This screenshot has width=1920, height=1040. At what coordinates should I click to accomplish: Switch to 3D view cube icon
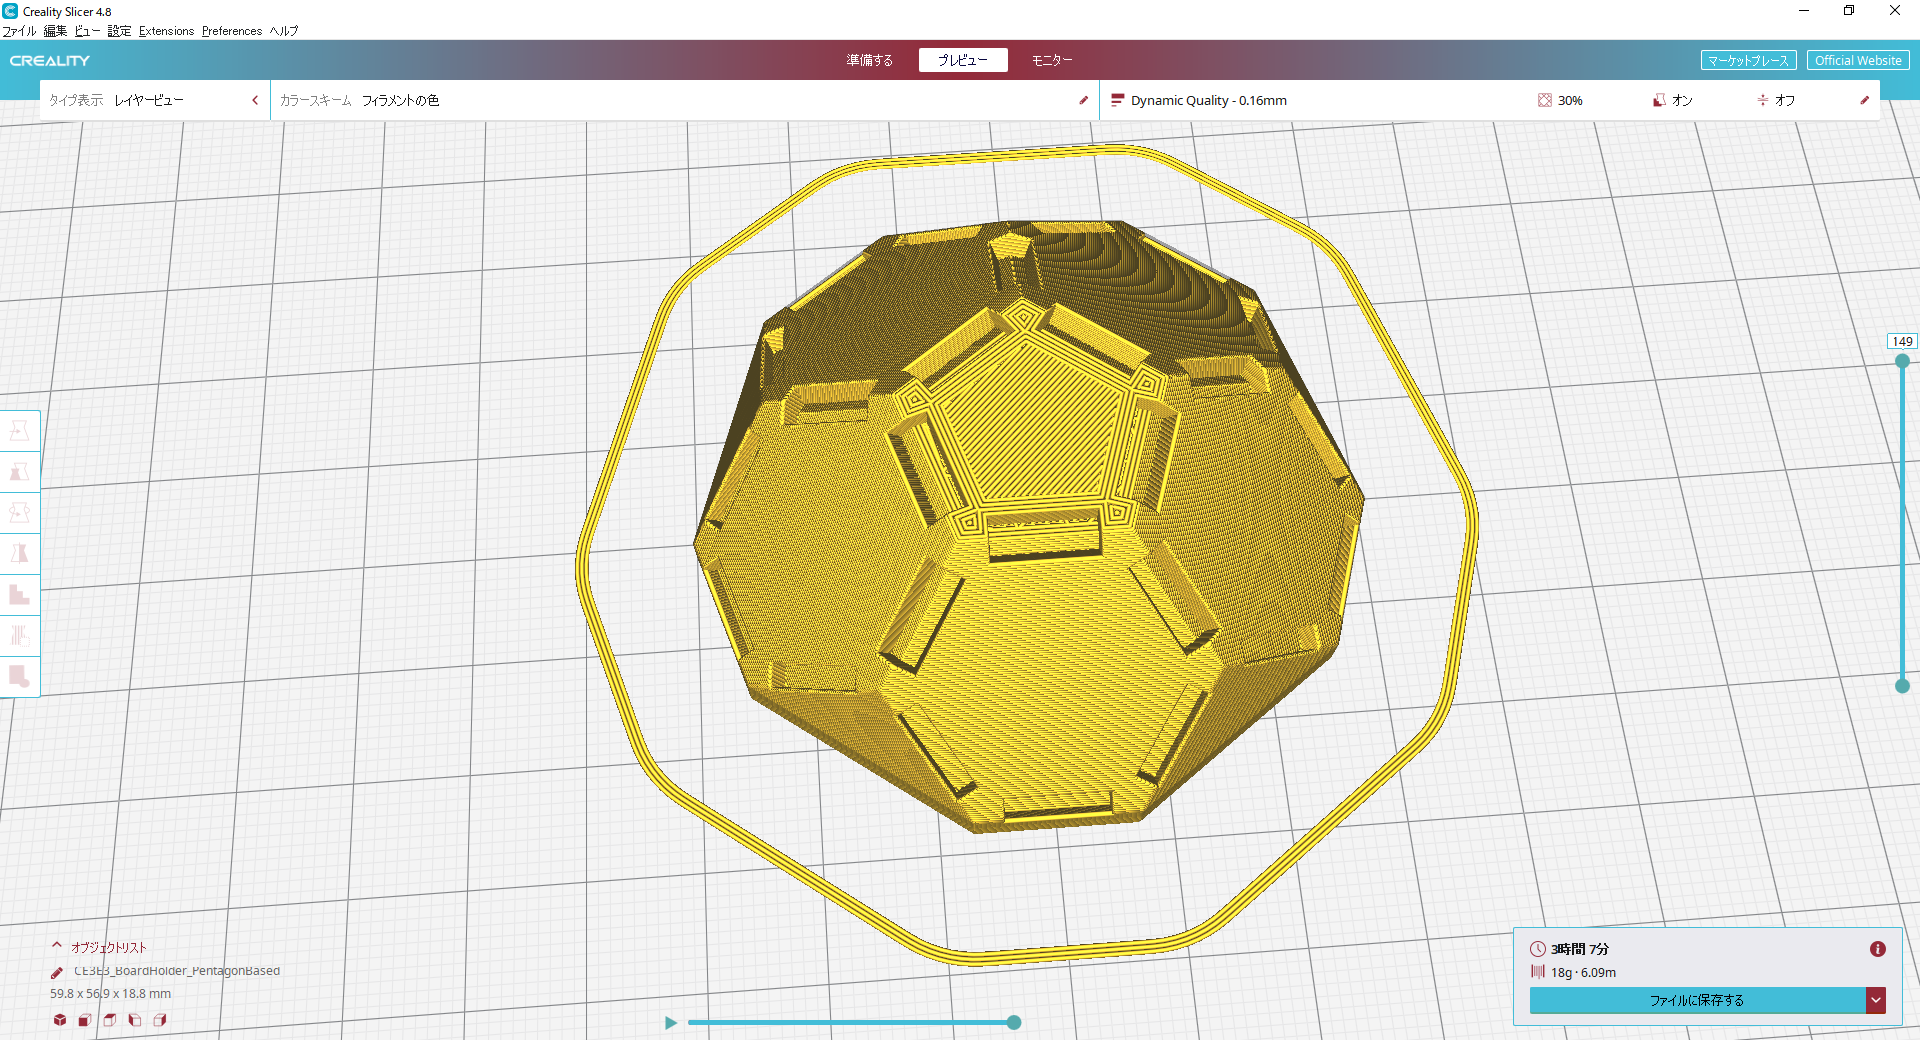point(60,1020)
